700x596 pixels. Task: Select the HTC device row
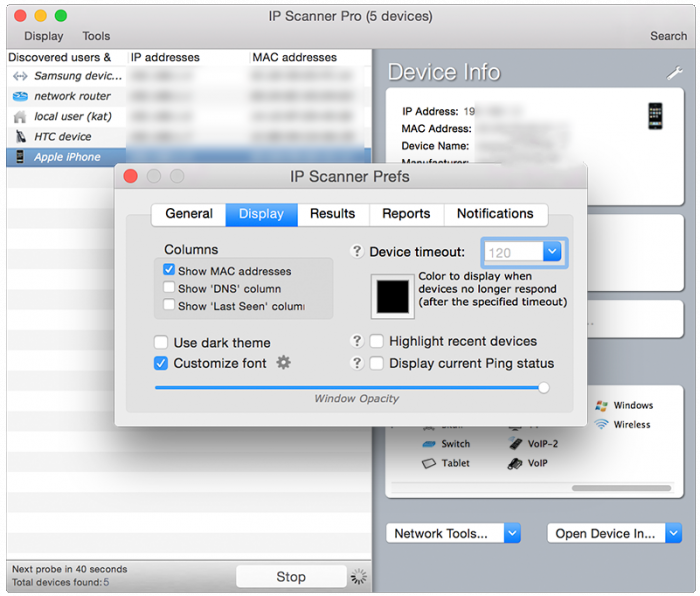62,137
